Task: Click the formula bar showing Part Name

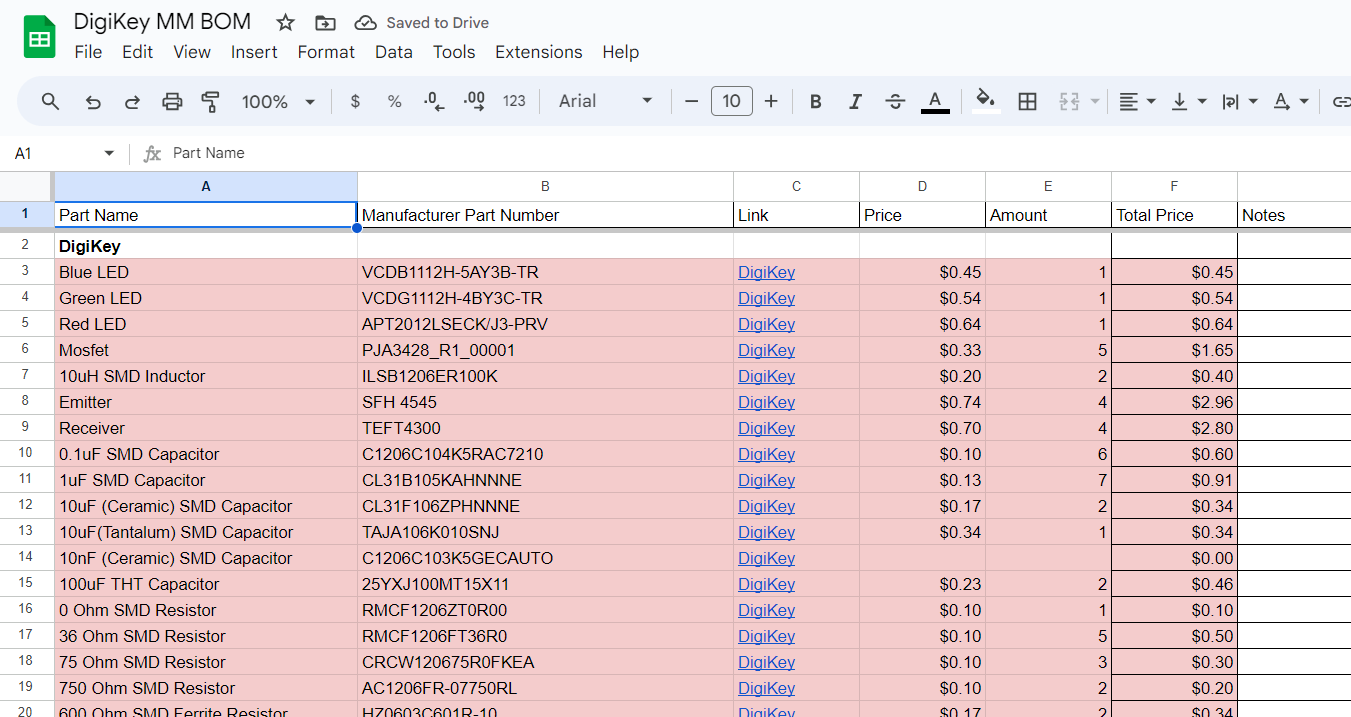Action: coord(760,153)
